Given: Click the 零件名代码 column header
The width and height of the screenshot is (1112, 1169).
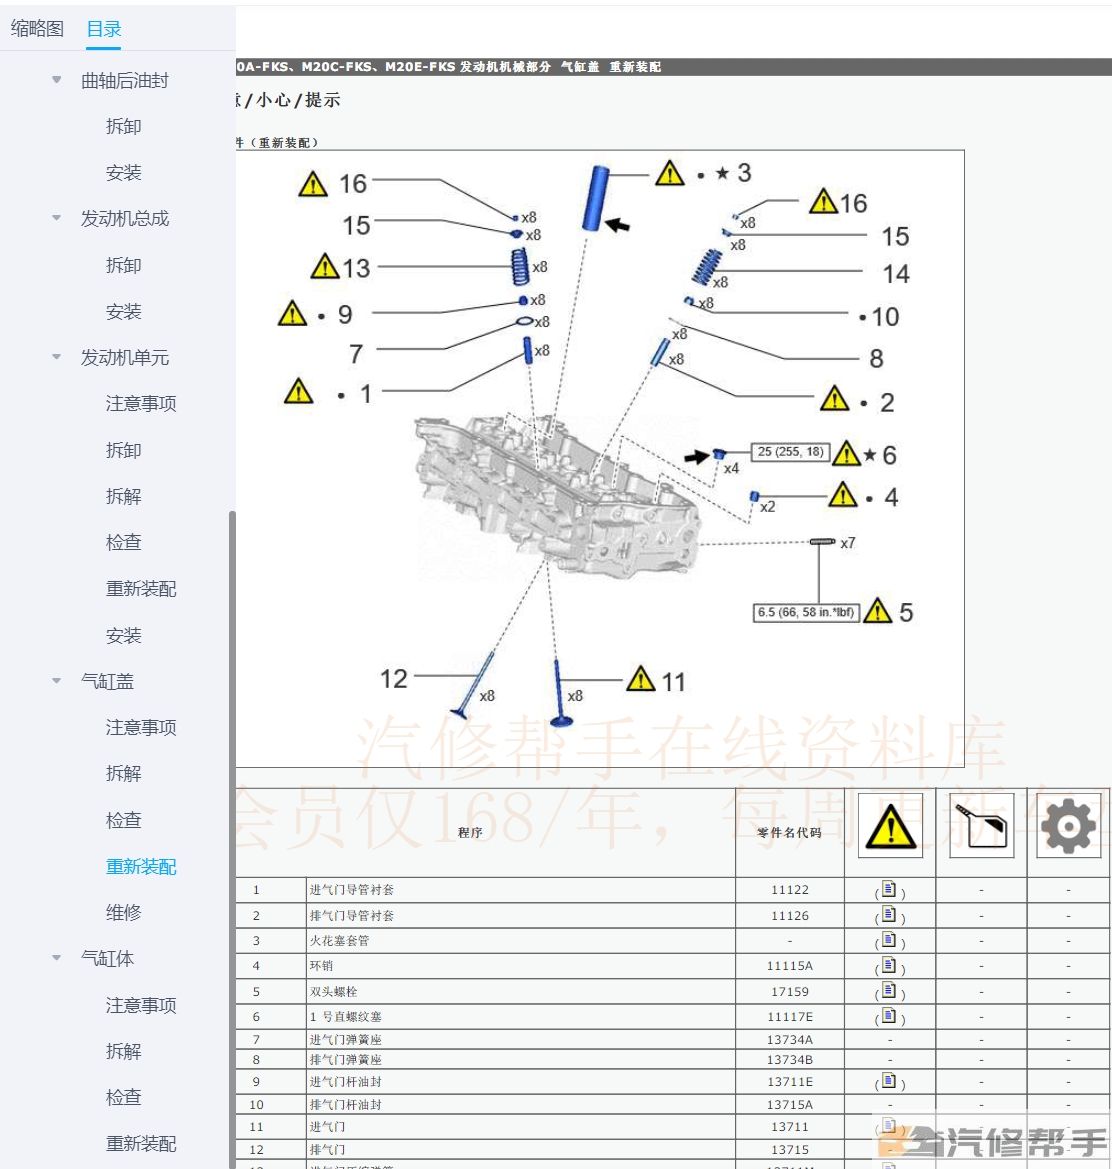Looking at the screenshot, I should (x=789, y=832).
